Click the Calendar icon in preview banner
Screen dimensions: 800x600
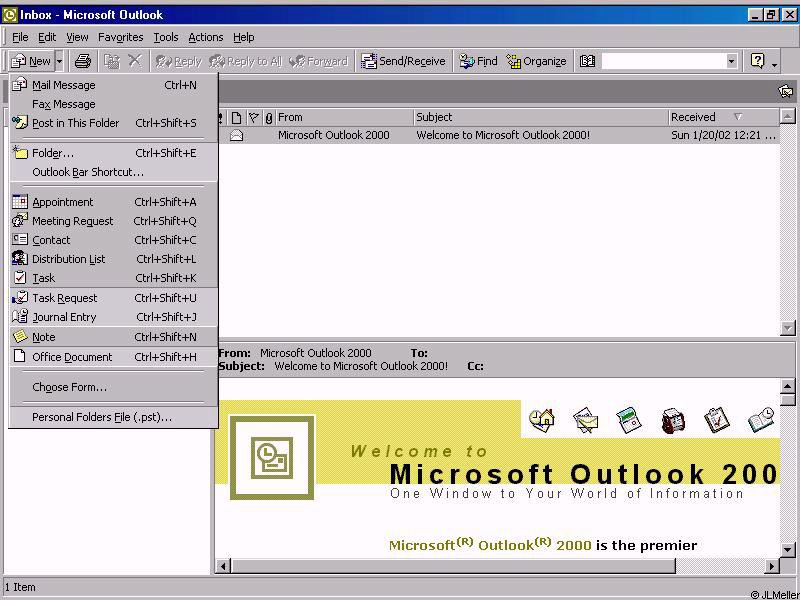(629, 420)
